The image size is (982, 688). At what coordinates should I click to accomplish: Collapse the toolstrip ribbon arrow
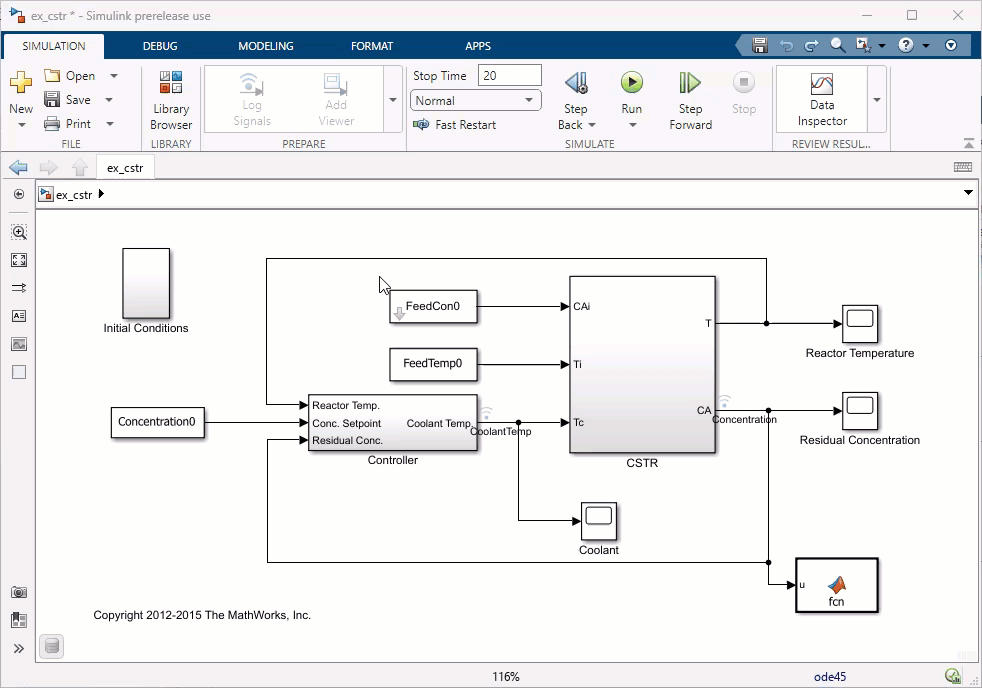point(968,143)
